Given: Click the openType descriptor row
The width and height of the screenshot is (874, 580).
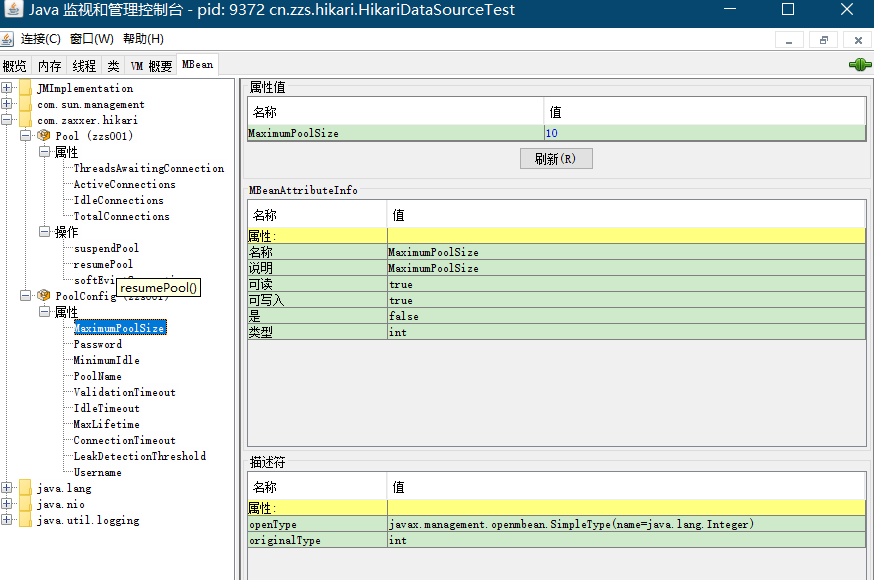Looking at the screenshot, I should pyautogui.click(x=556, y=524).
